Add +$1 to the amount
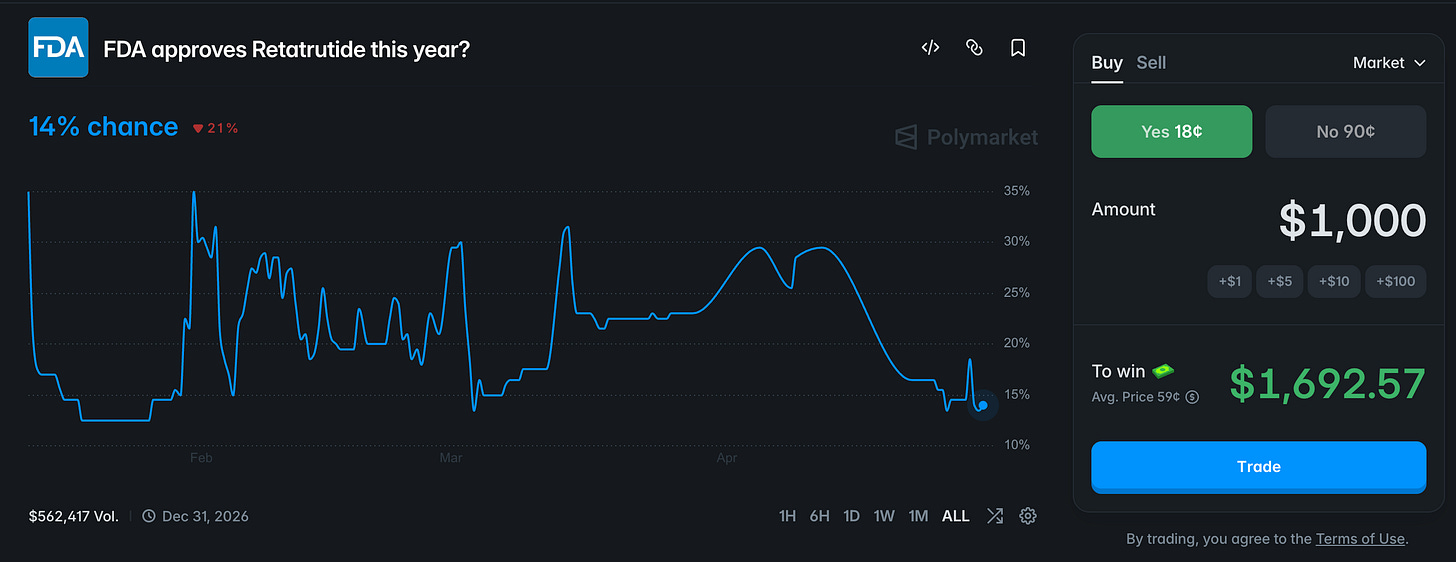The width and height of the screenshot is (1456, 562). pos(1229,281)
